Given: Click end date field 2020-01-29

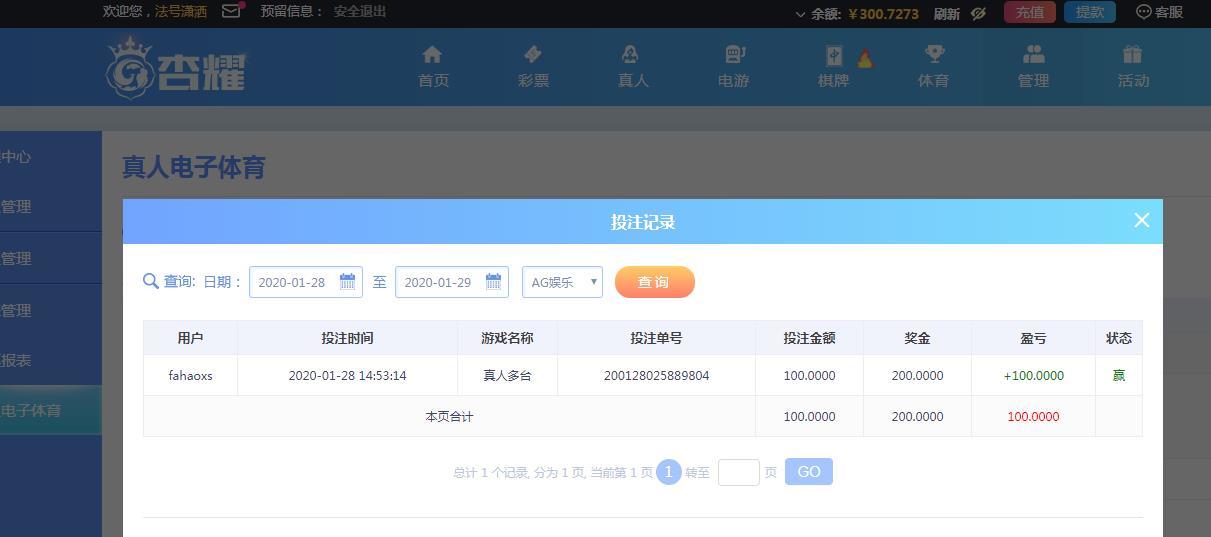Looking at the screenshot, I should pos(452,282).
